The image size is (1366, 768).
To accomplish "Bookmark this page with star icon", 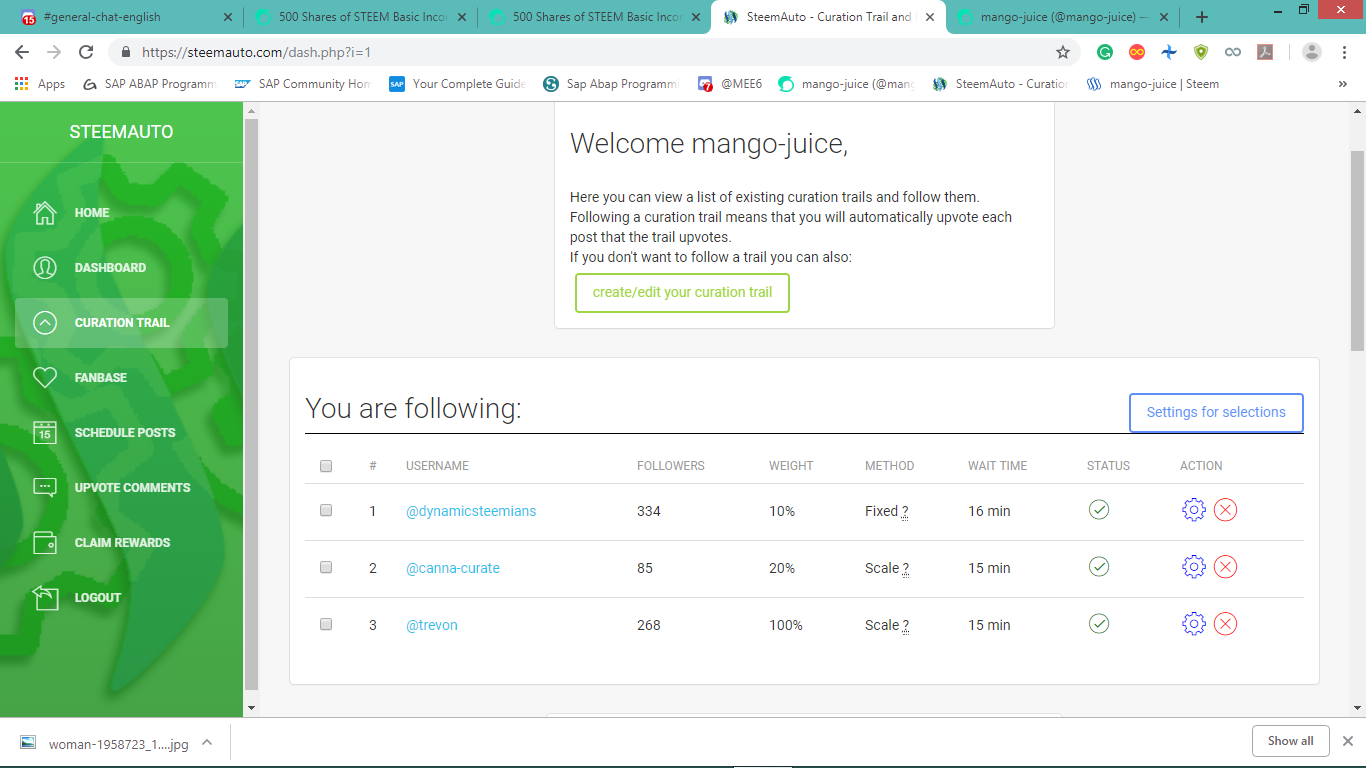I will 1063,52.
